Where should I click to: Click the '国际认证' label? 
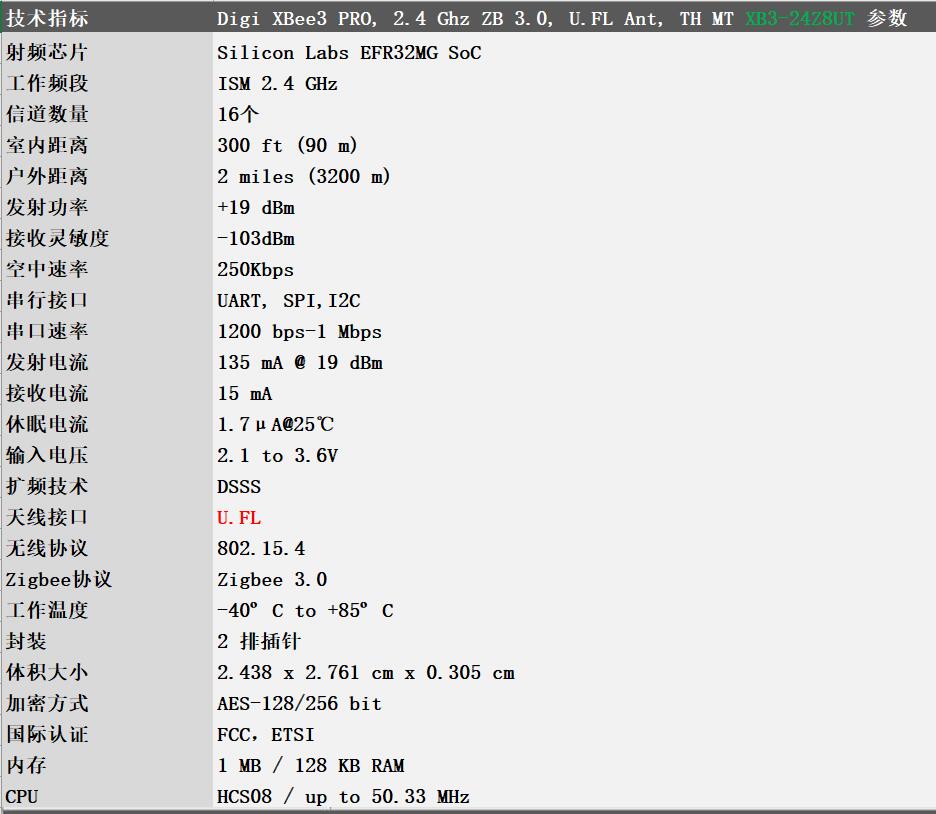[47, 735]
